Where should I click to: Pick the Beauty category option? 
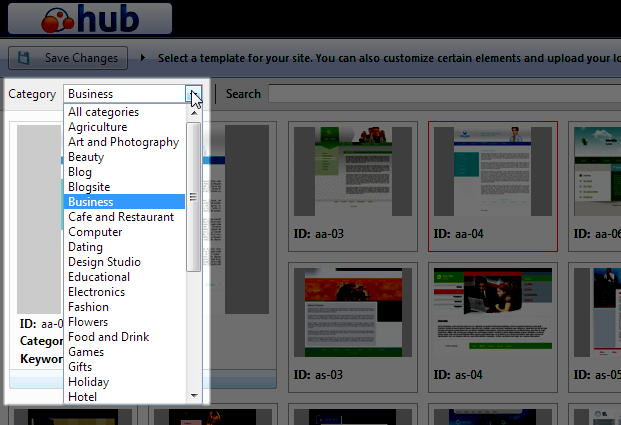pos(86,157)
